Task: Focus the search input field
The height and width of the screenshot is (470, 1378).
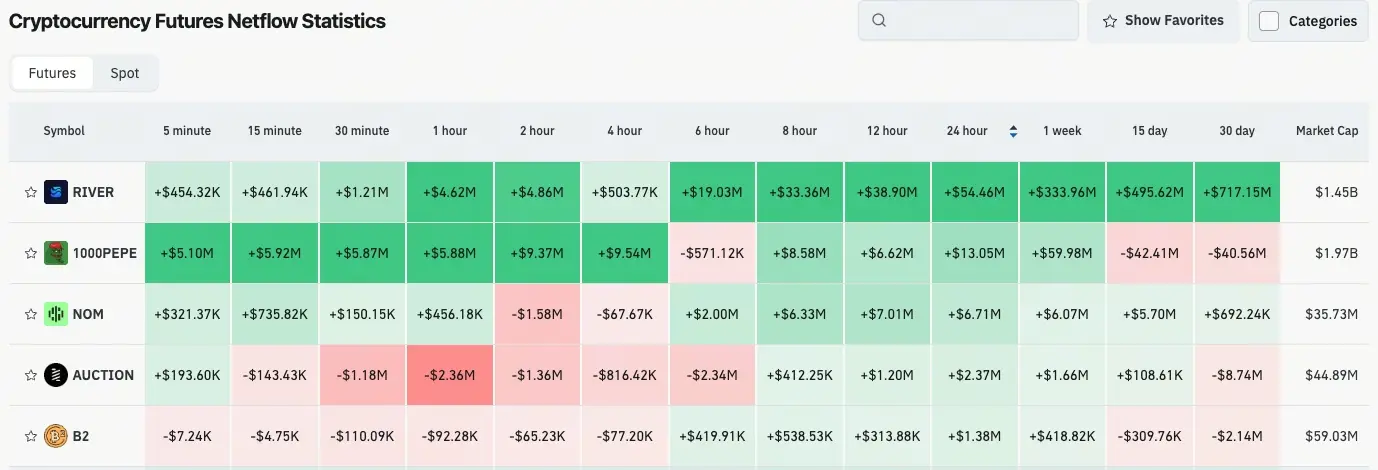Action: [x=968, y=20]
